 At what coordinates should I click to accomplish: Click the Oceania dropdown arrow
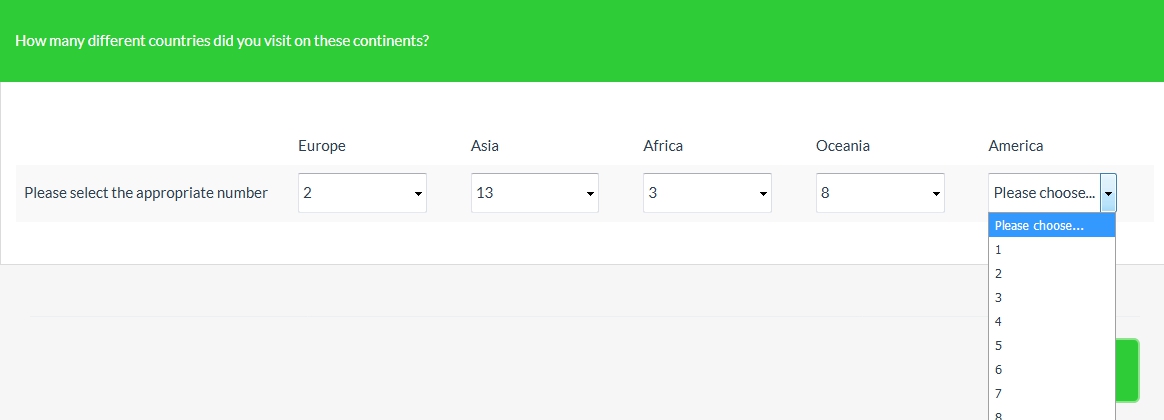pos(936,193)
